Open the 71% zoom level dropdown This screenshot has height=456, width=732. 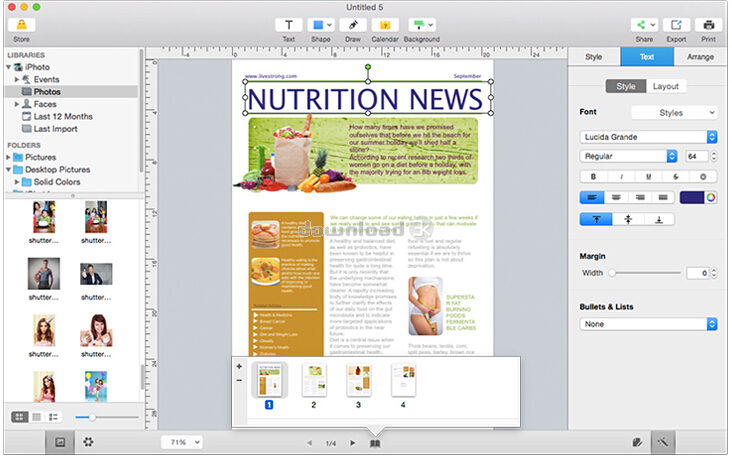183,441
